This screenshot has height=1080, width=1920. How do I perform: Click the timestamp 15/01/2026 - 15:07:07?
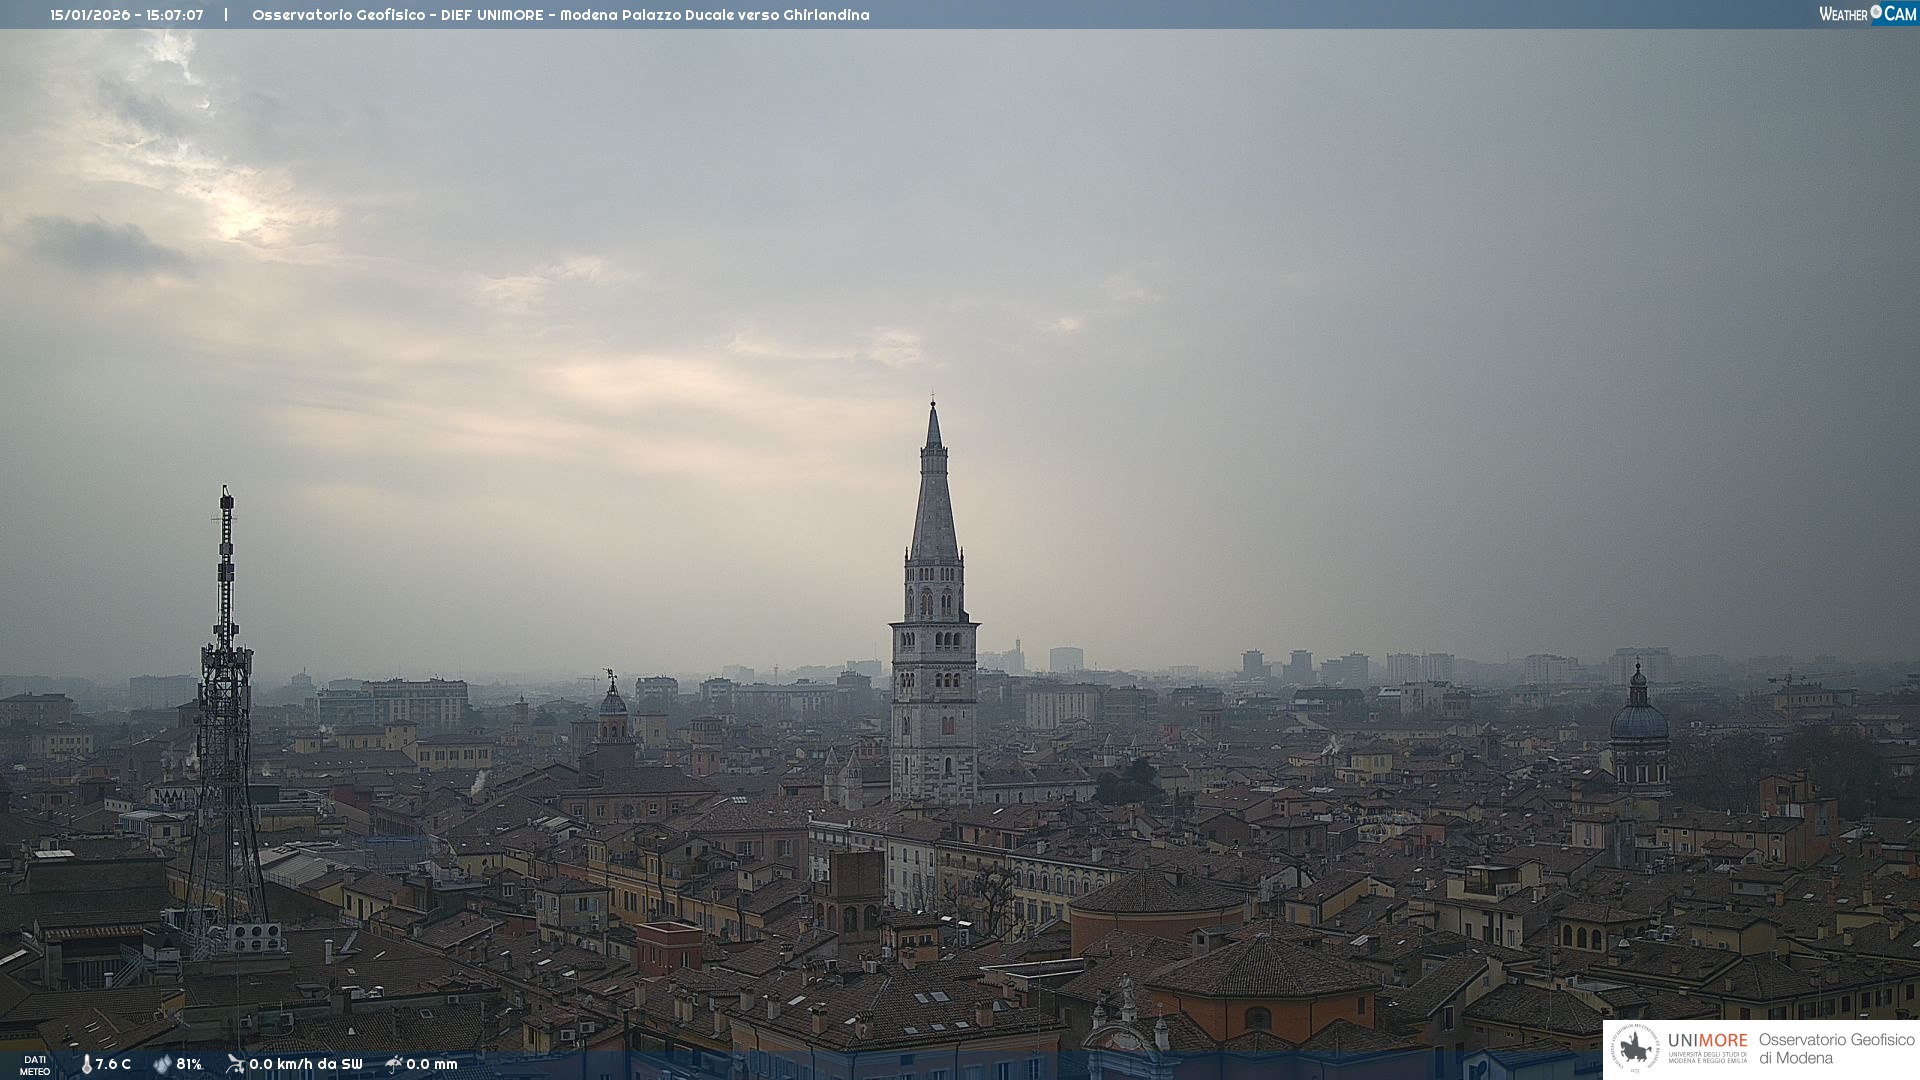point(127,15)
